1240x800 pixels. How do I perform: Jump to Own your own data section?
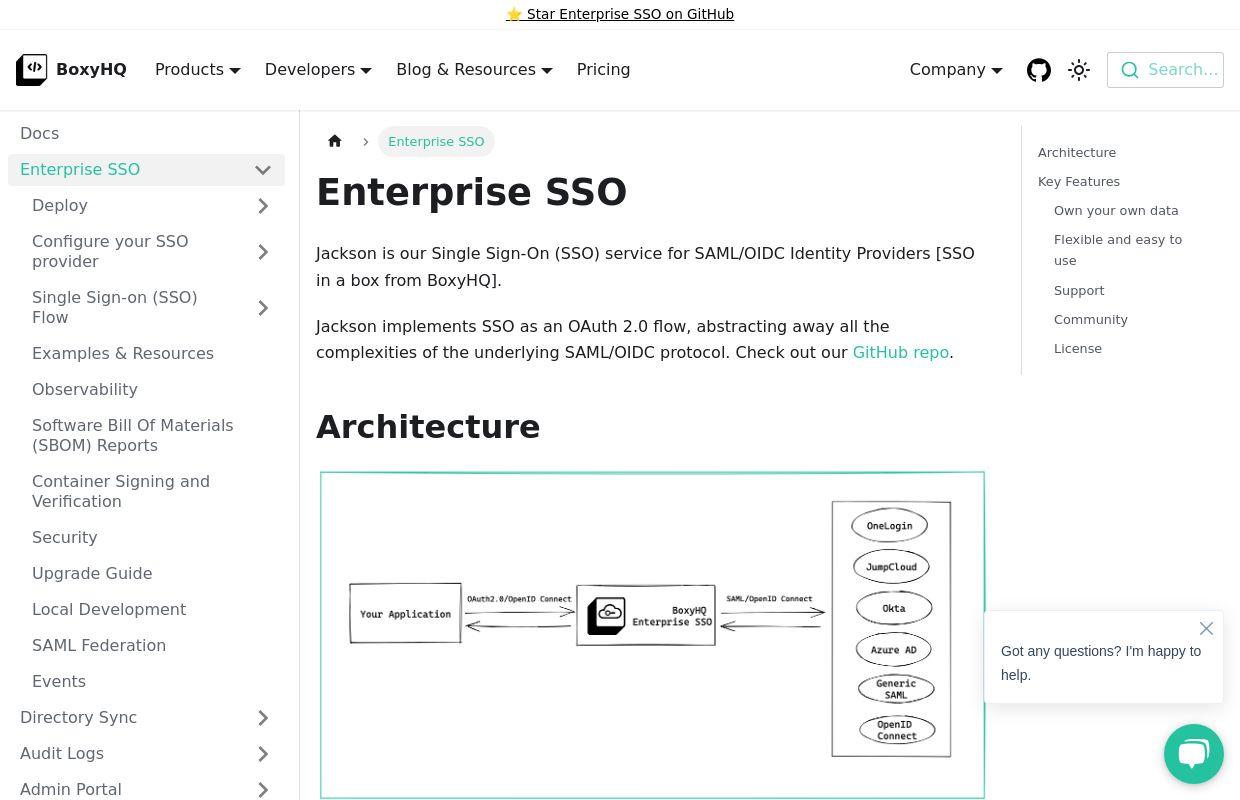1116,211
